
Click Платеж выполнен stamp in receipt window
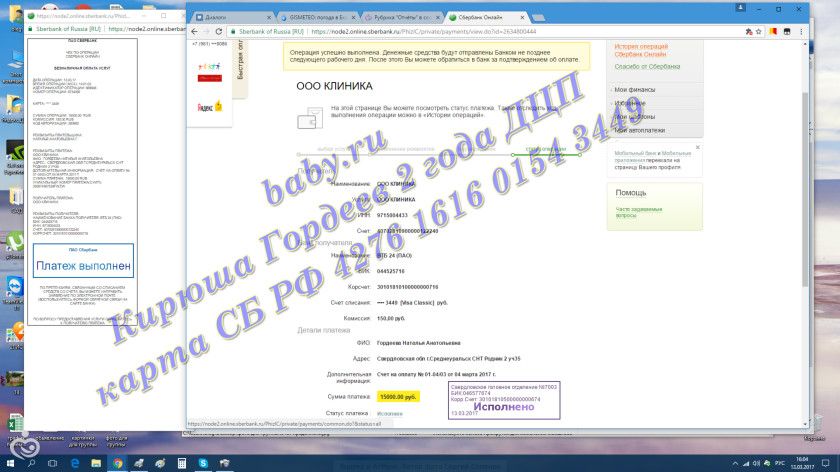[x=83, y=261]
